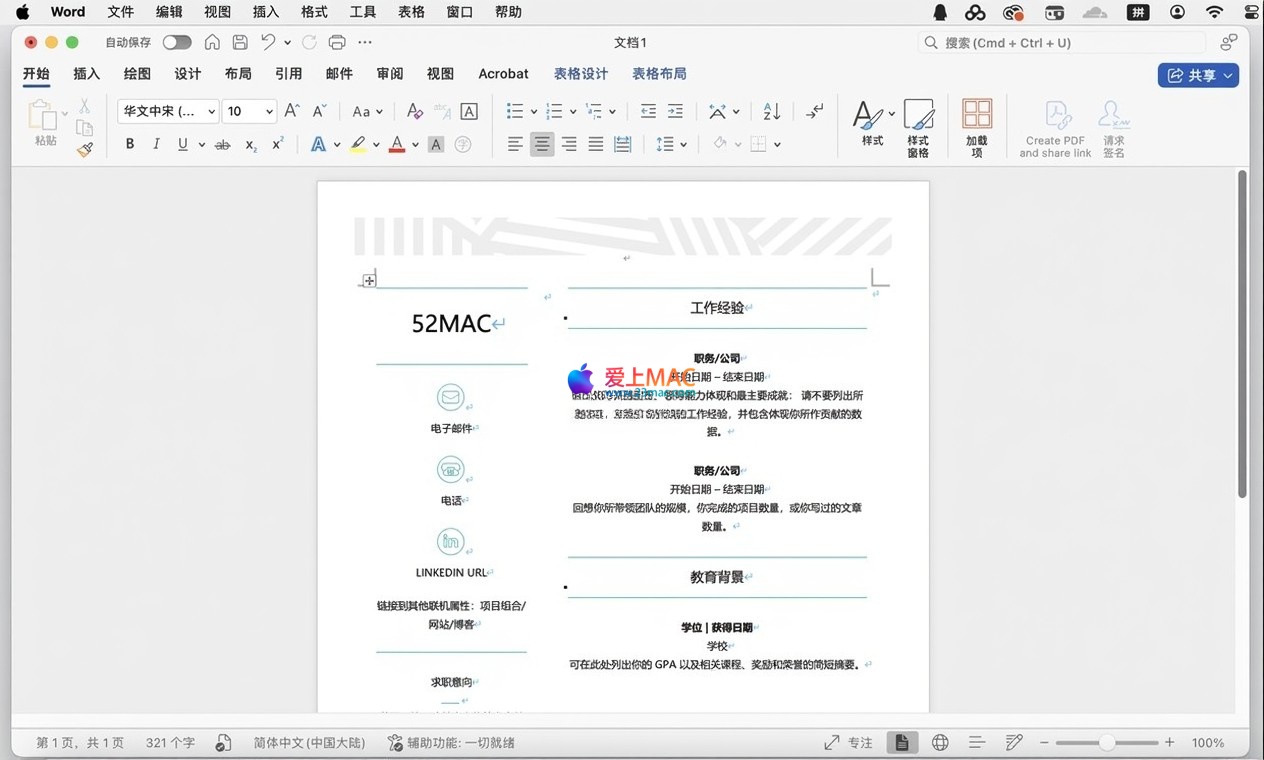Click the search field in title bar

[1060, 42]
